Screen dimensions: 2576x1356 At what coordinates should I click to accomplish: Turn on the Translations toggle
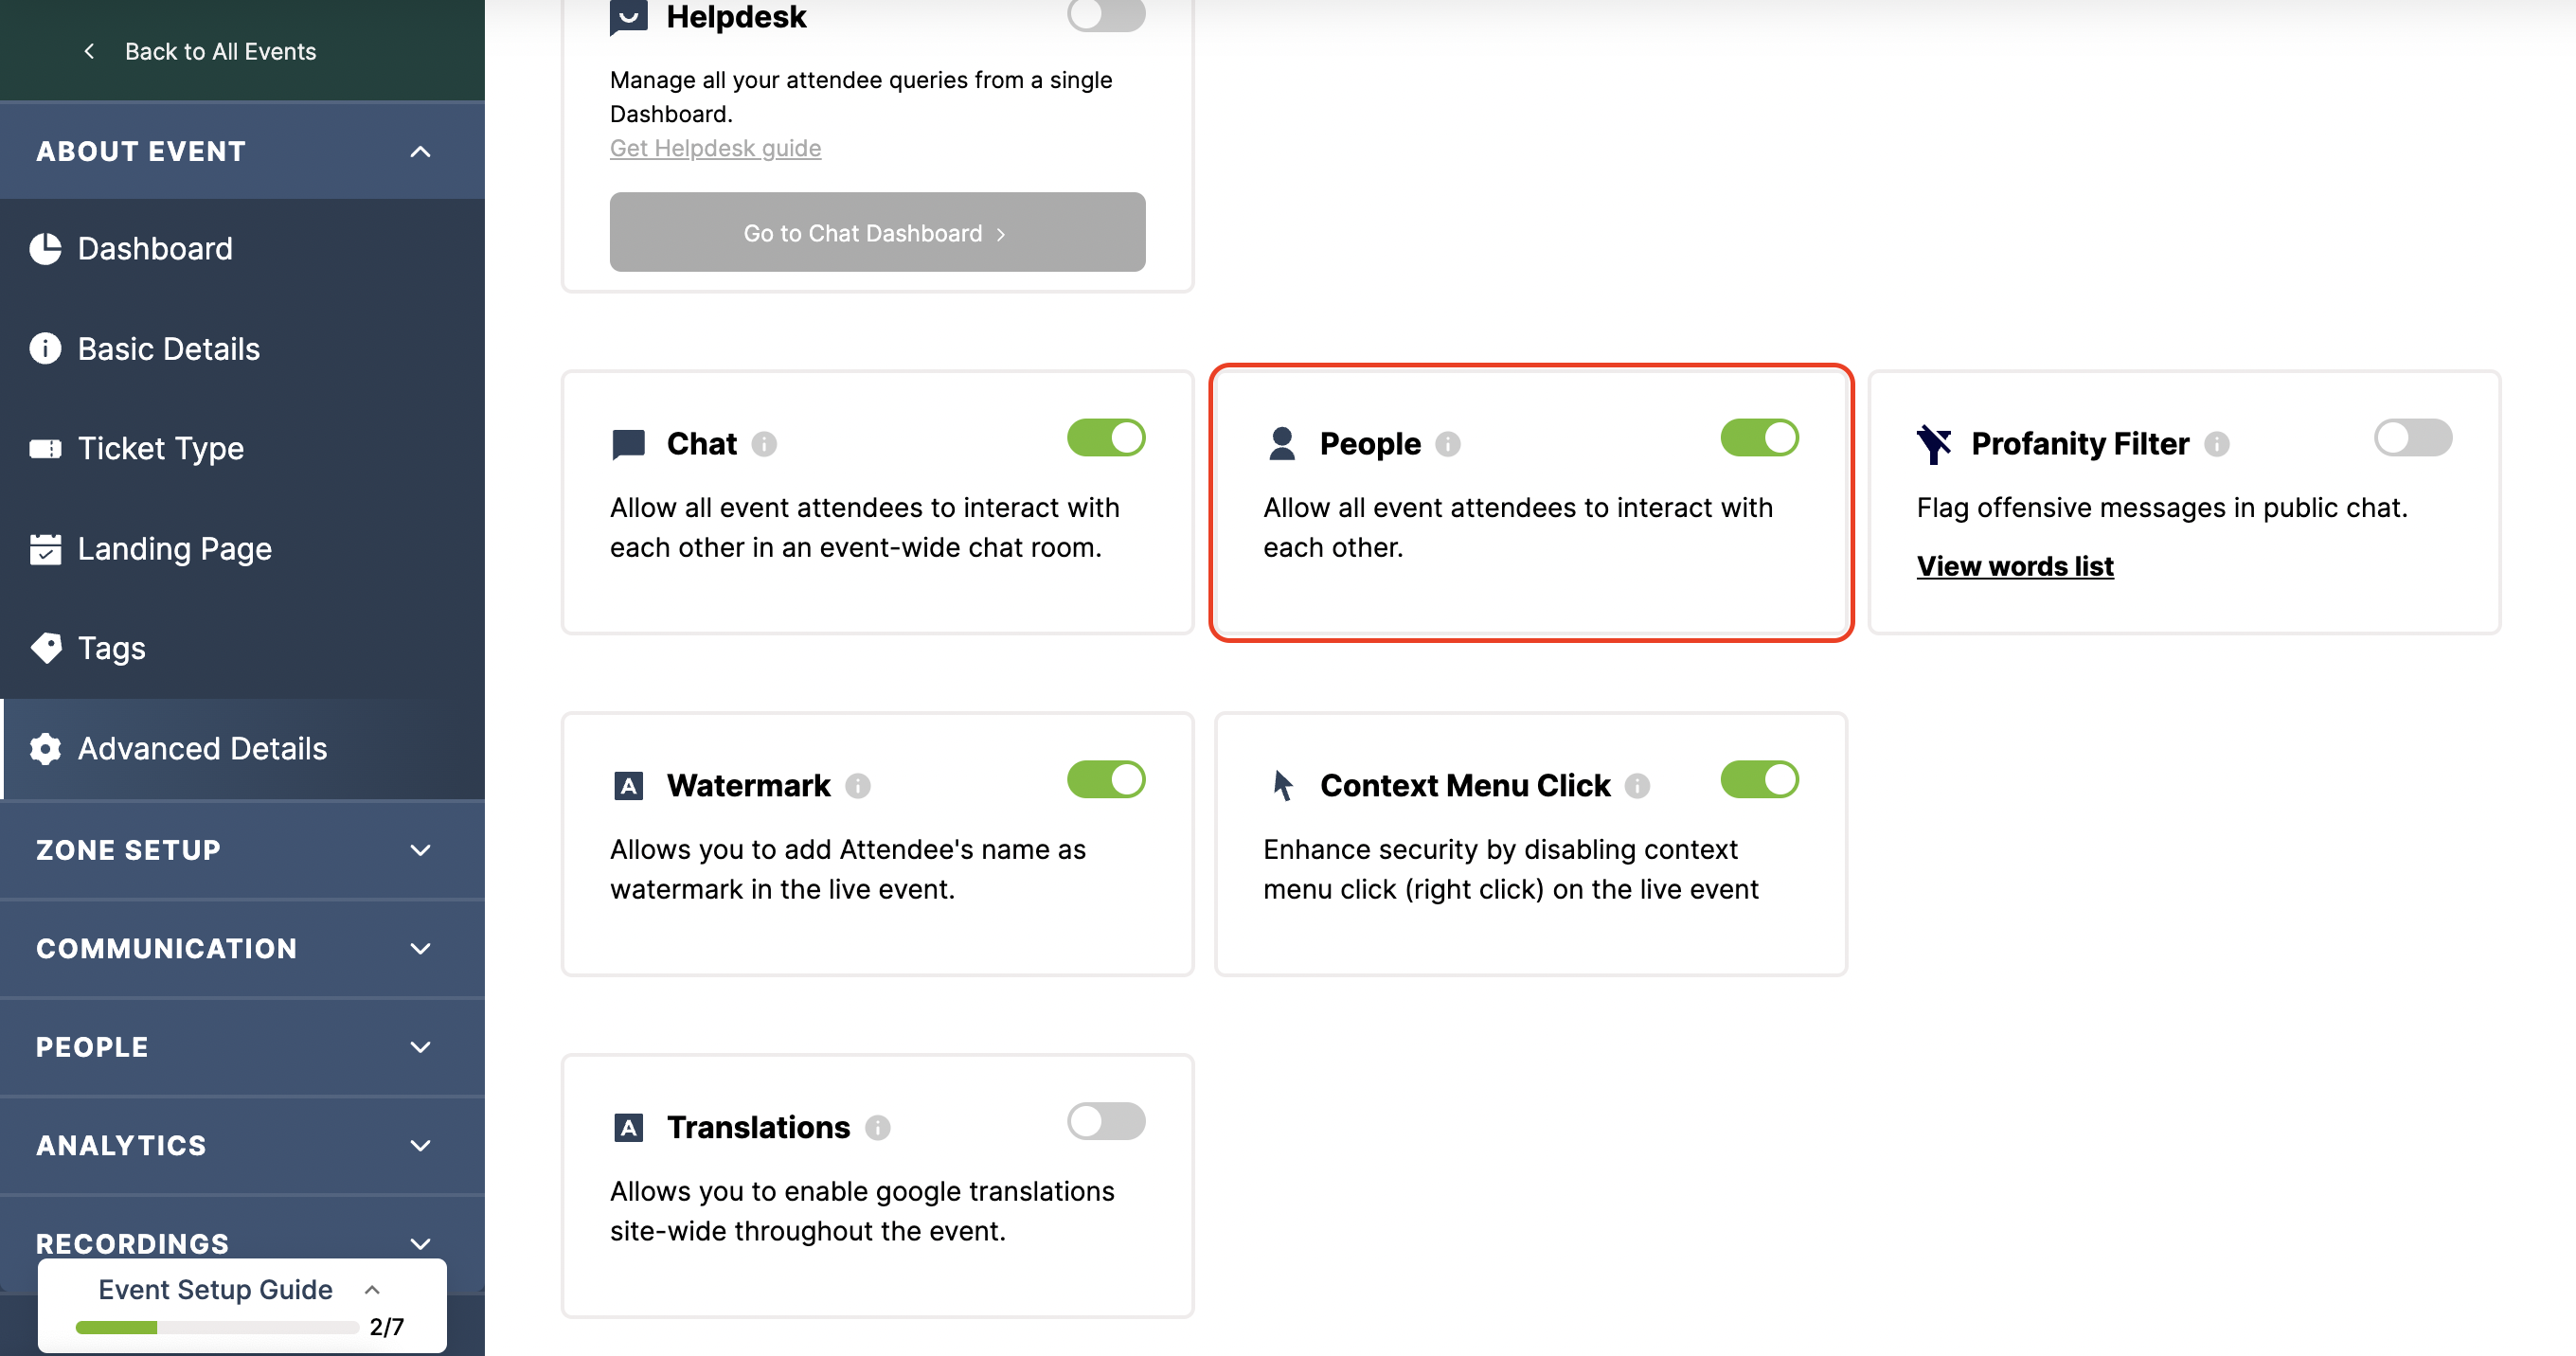pos(1105,1122)
